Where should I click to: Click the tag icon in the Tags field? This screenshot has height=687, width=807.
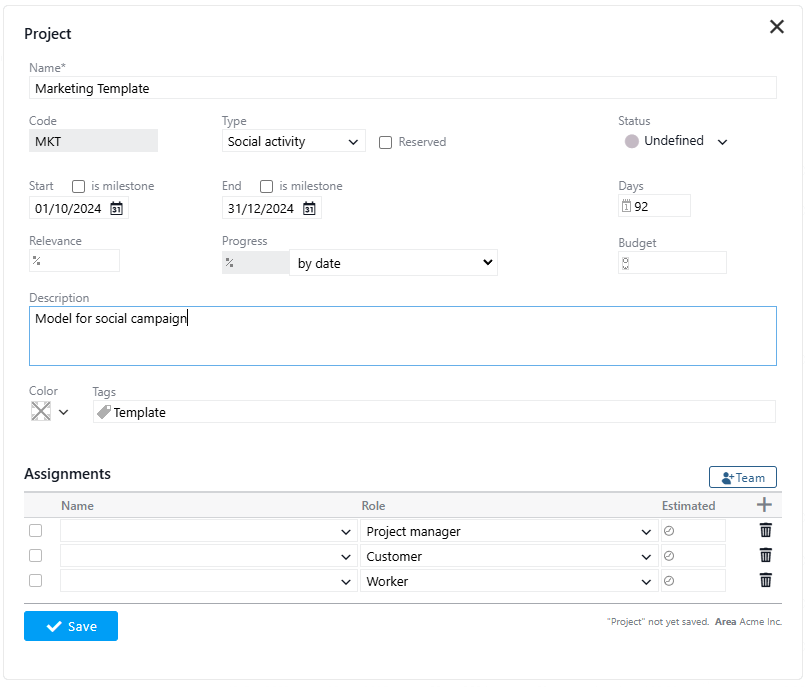[x=103, y=411]
